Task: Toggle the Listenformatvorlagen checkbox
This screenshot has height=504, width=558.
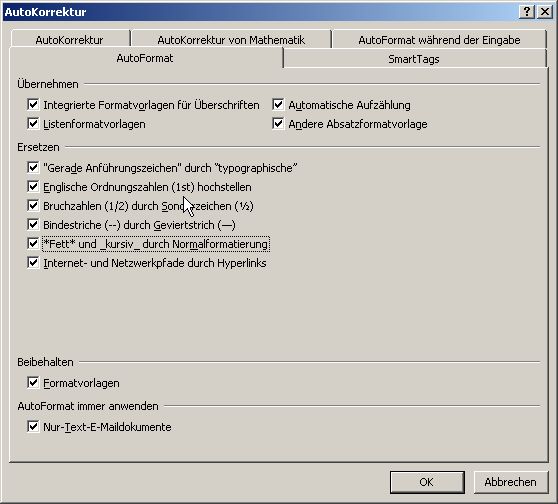Action: click(x=33, y=124)
